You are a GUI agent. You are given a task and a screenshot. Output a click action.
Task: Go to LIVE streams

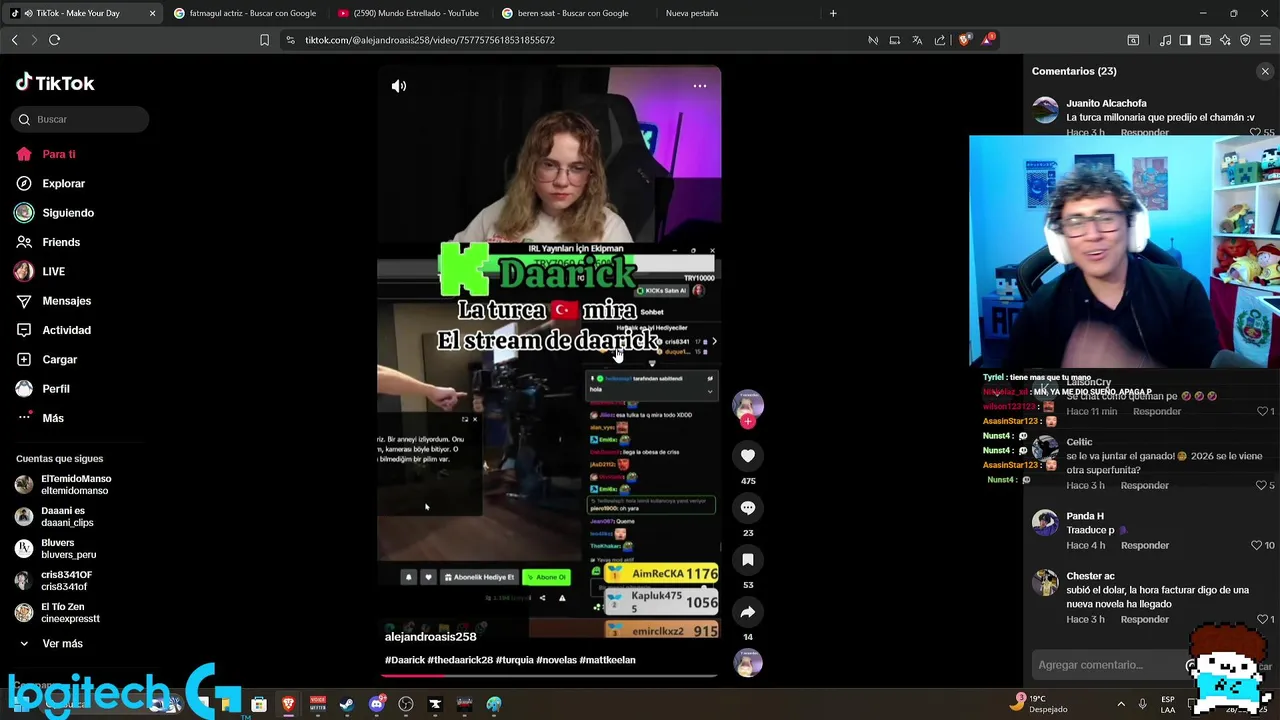(x=53, y=272)
